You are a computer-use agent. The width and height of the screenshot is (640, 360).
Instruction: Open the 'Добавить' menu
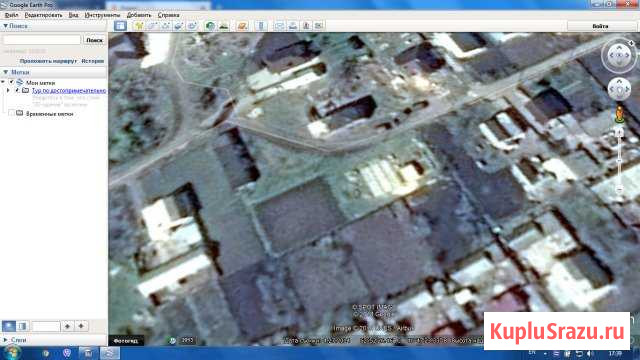pos(139,15)
